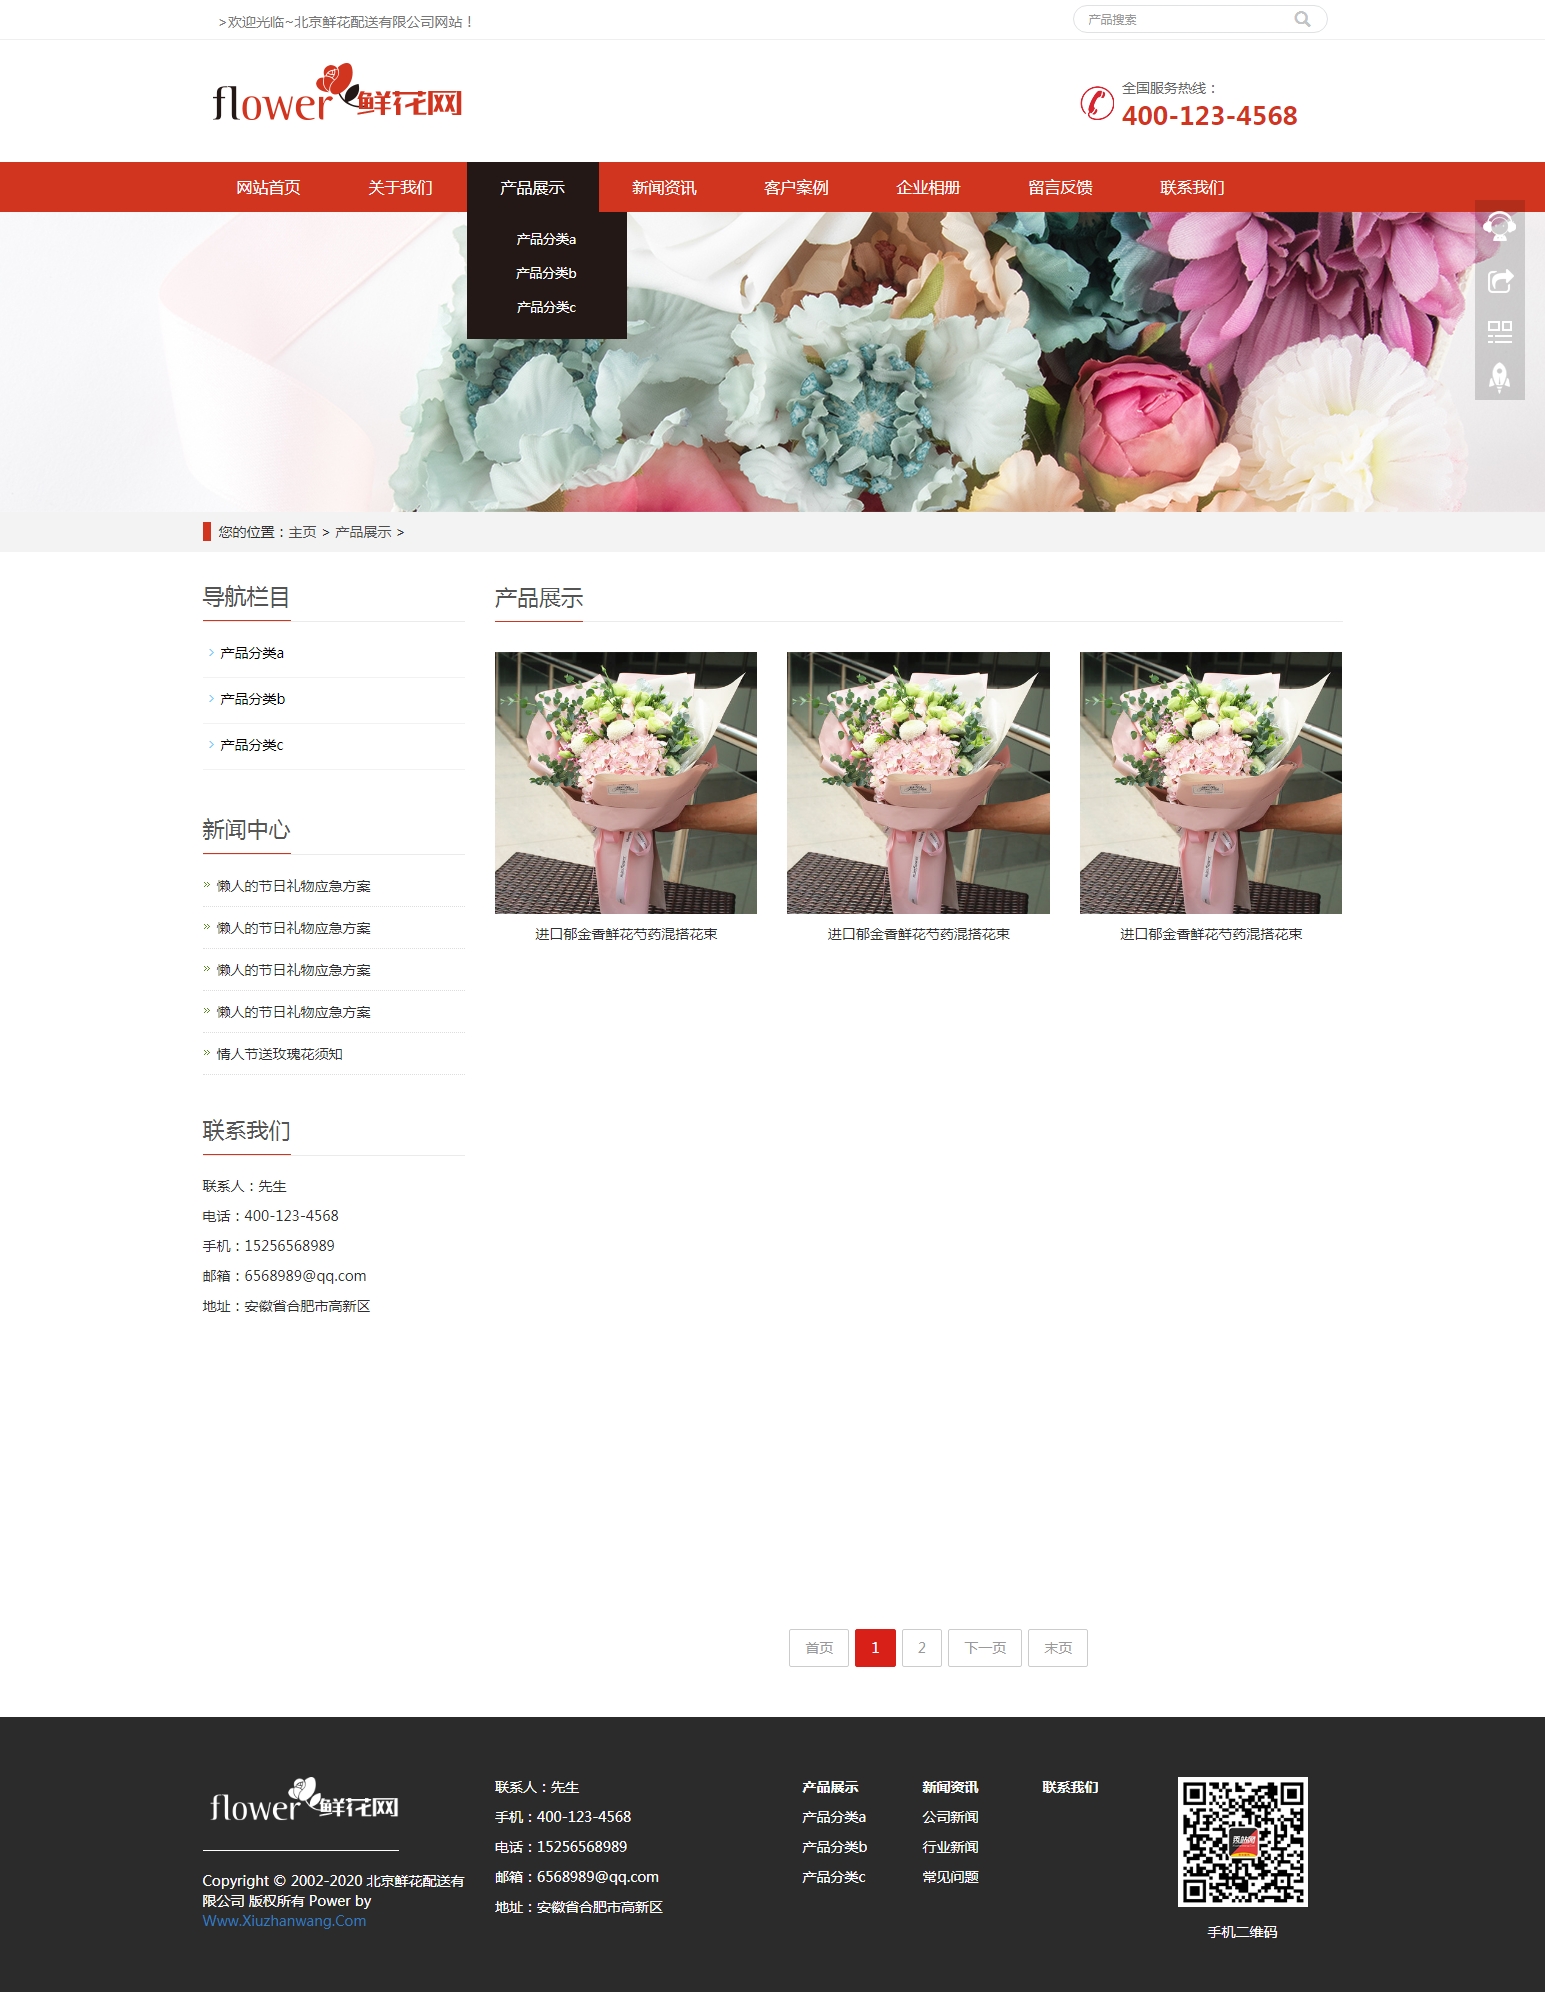Click the 下一页 pagination button

pyautogui.click(x=984, y=1648)
